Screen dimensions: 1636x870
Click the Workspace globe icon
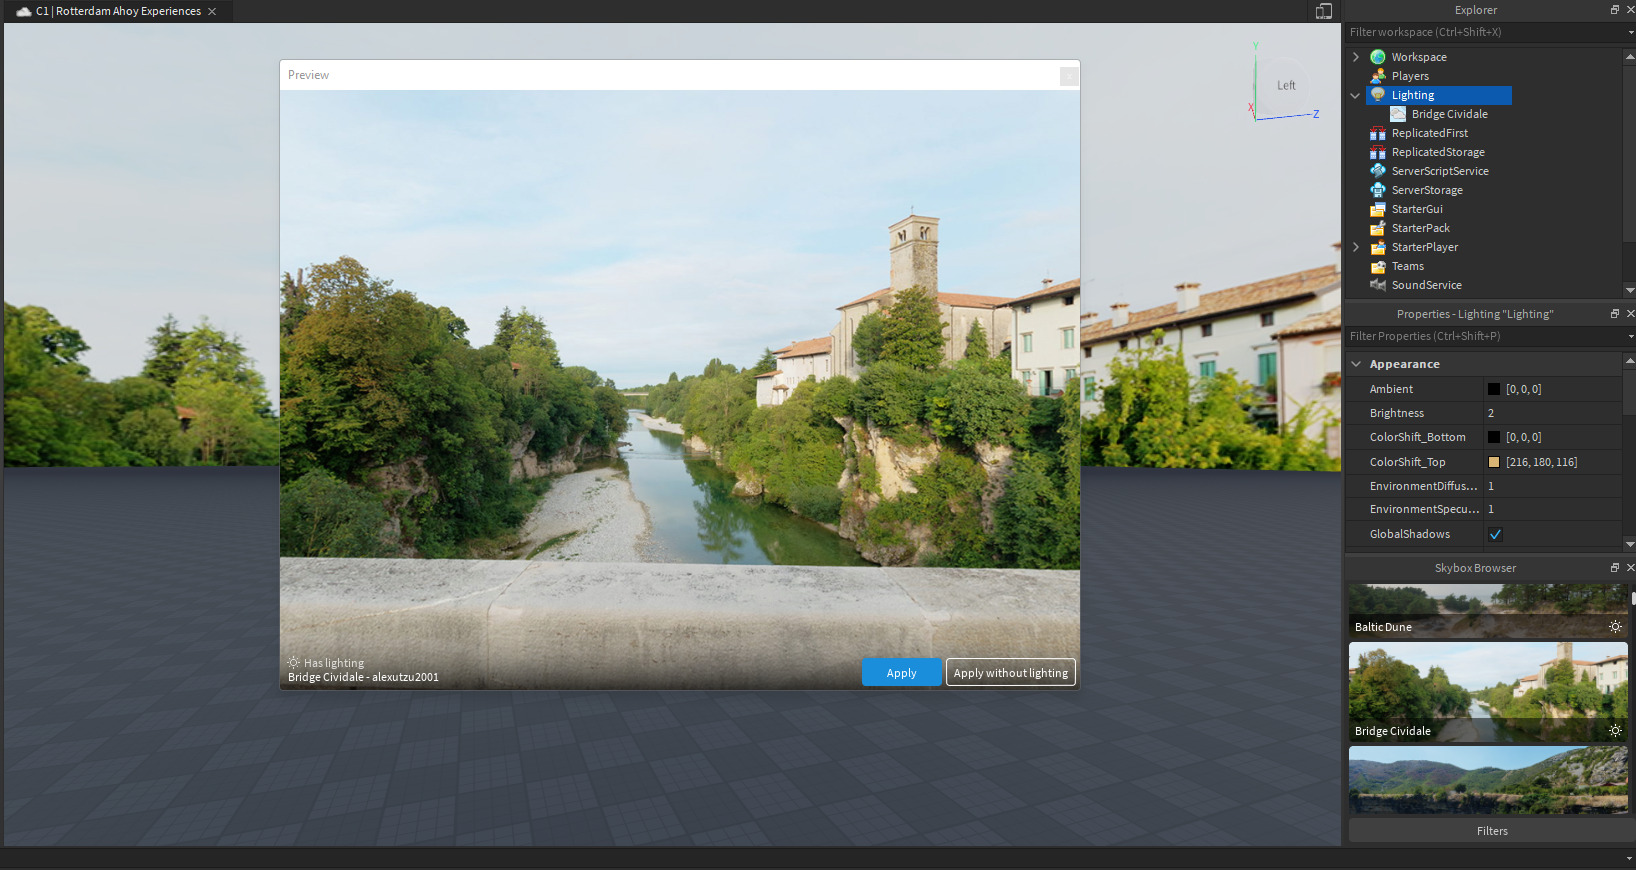pyautogui.click(x=1378, y=57)
